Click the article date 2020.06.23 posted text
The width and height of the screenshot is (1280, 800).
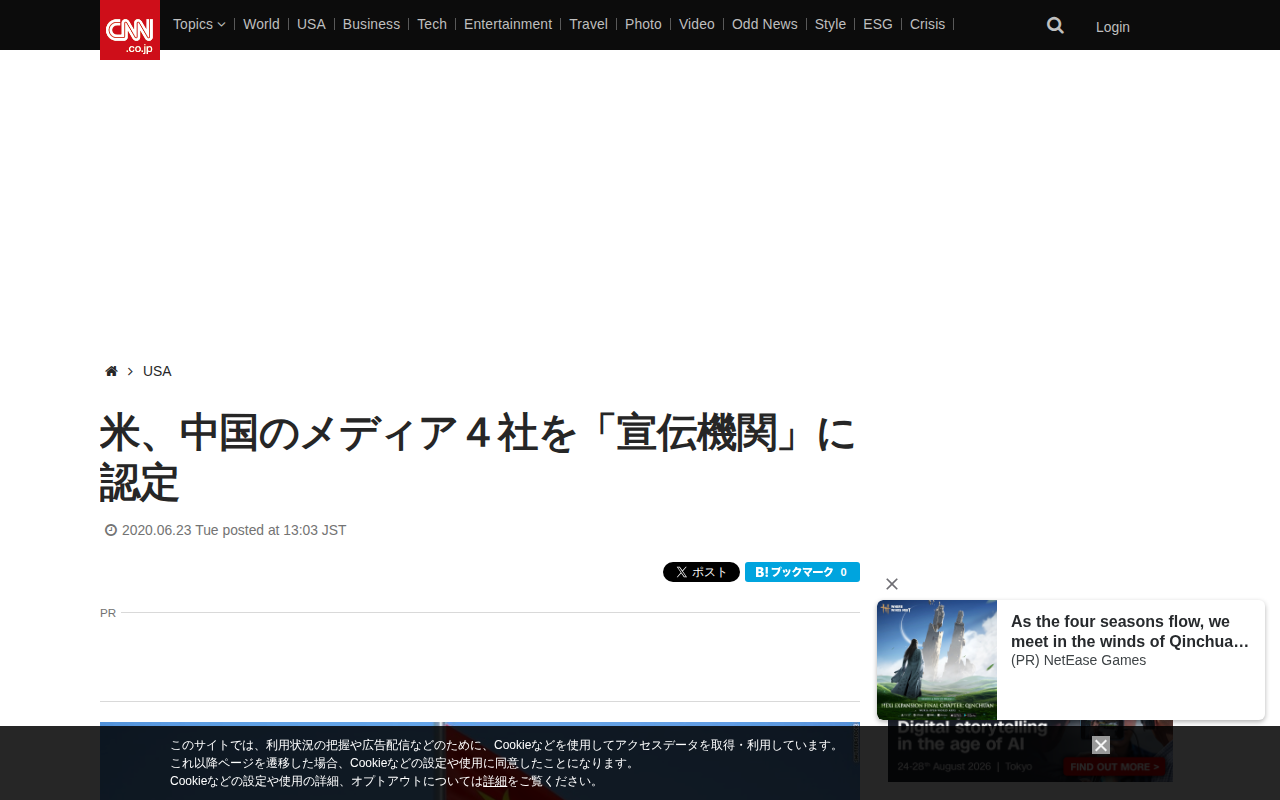coord(234,530)
